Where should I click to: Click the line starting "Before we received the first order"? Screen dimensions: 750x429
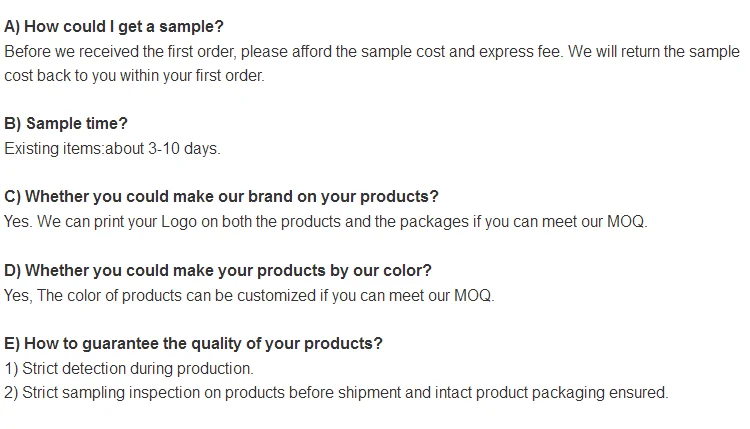(x=370, y=51)
